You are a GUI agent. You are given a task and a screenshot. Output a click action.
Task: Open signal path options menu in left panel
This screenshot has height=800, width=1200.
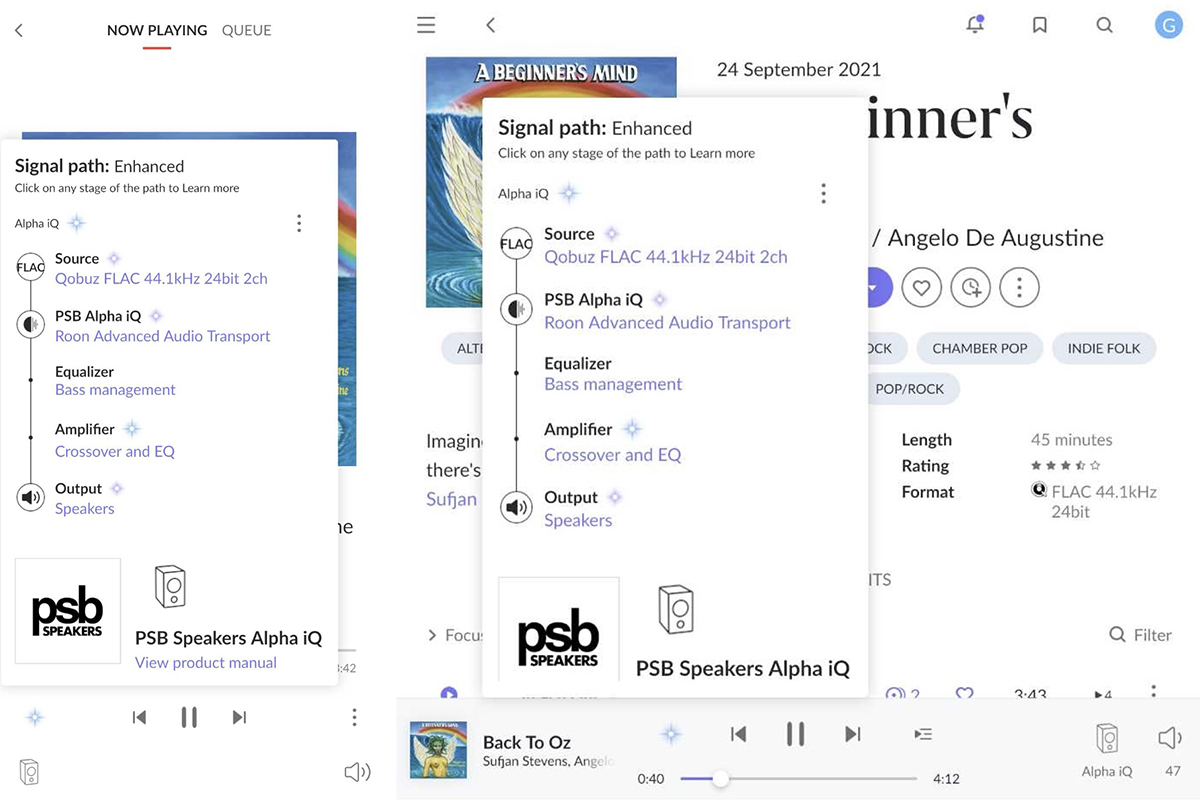(x=298, y=223)
